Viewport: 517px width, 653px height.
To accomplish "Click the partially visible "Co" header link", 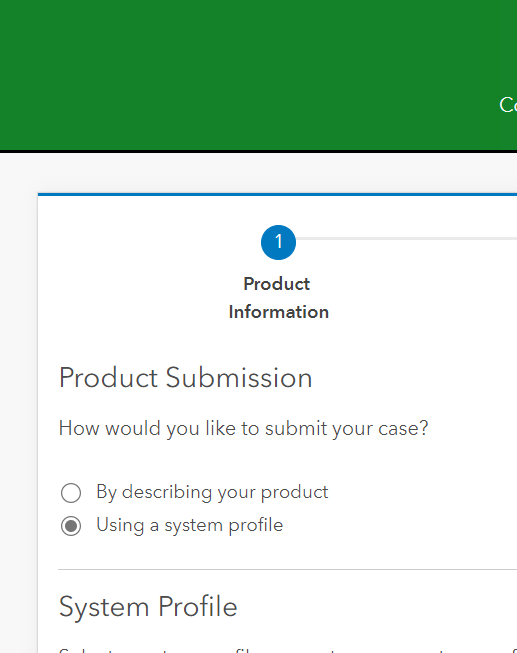I will (508, 105).
